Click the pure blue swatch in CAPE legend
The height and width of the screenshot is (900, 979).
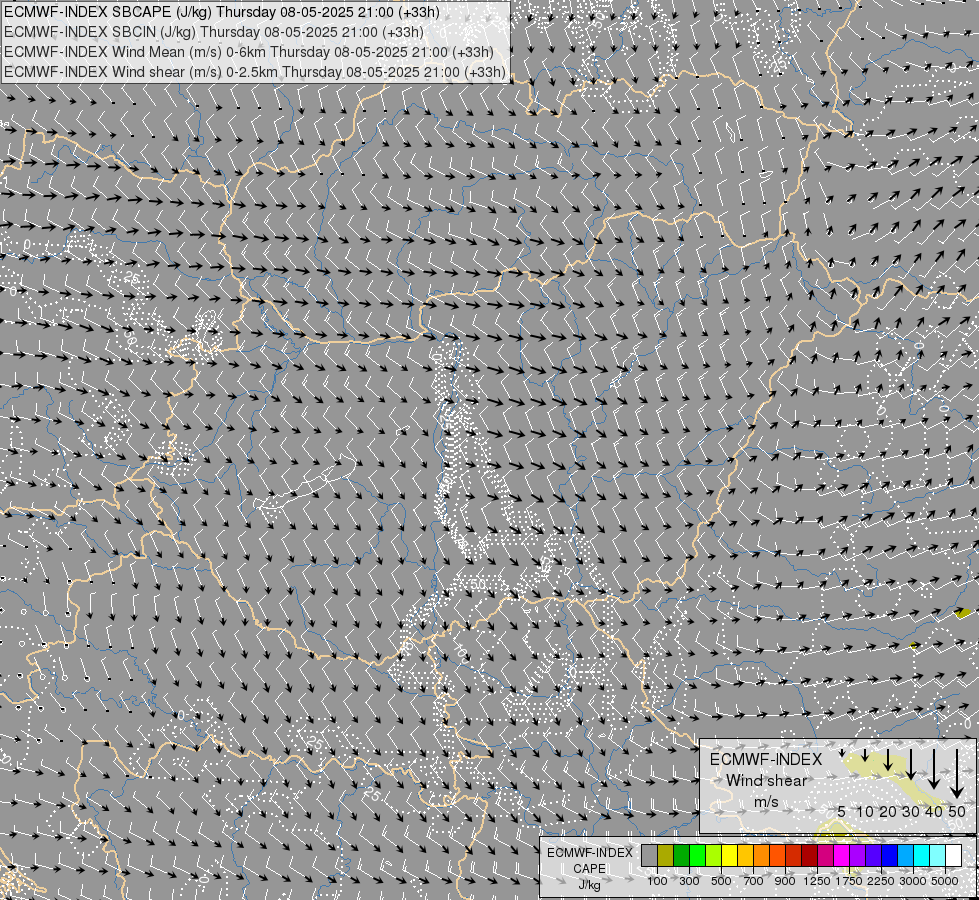890,855
